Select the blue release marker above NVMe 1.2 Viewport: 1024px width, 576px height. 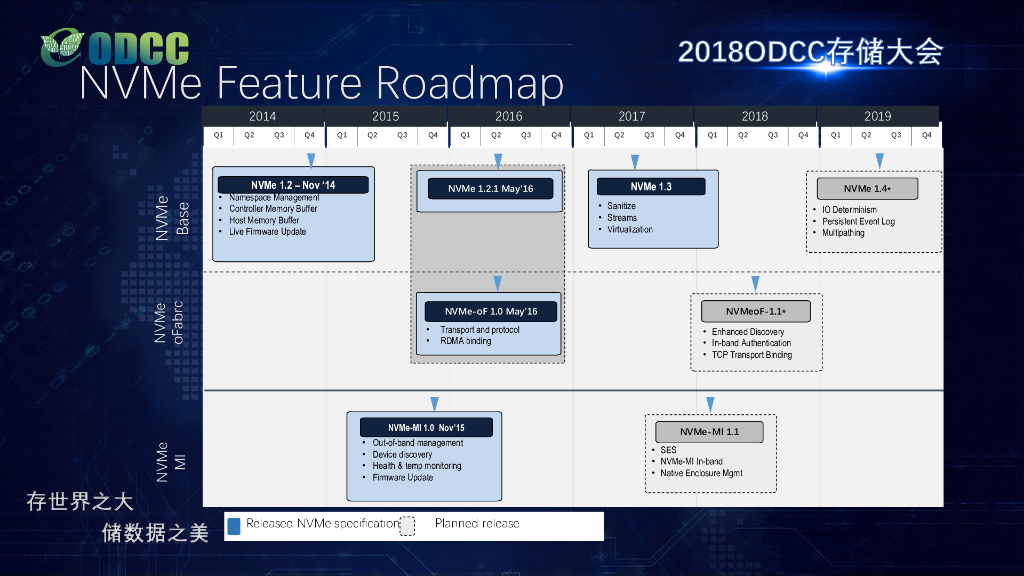click(310, 158)
